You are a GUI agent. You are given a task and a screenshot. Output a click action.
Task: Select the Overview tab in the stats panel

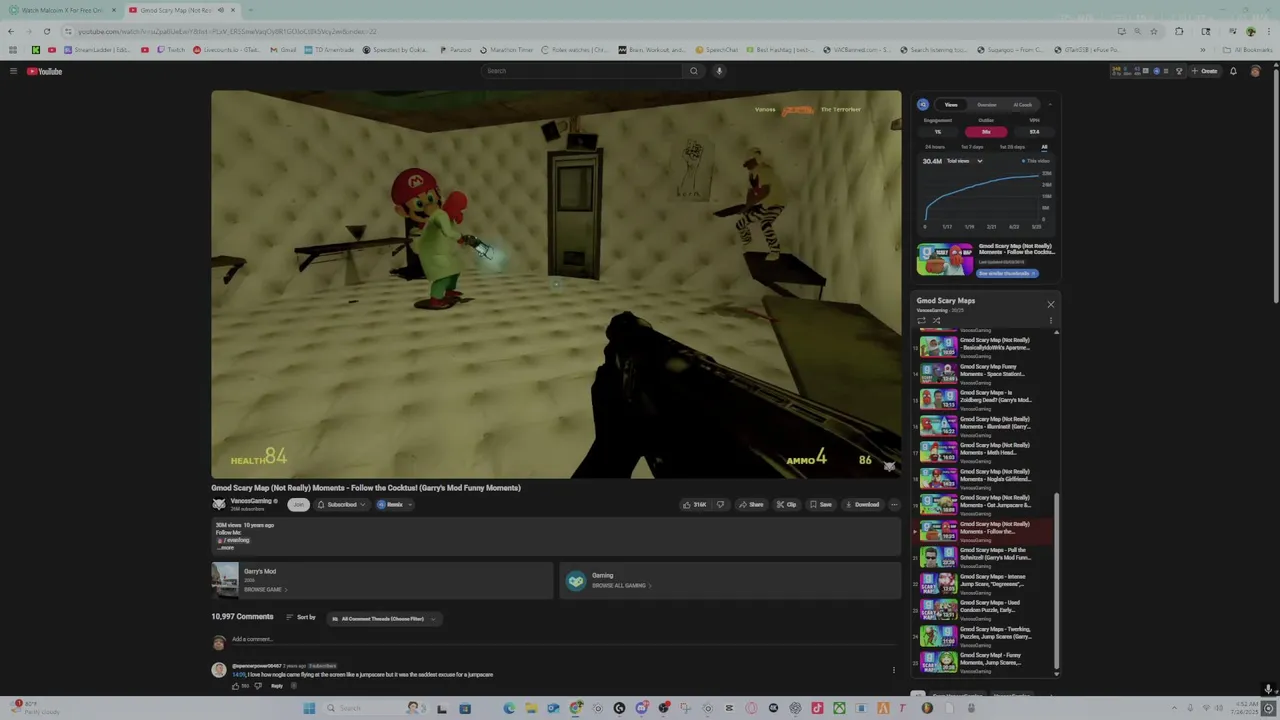tap(987, 104)
